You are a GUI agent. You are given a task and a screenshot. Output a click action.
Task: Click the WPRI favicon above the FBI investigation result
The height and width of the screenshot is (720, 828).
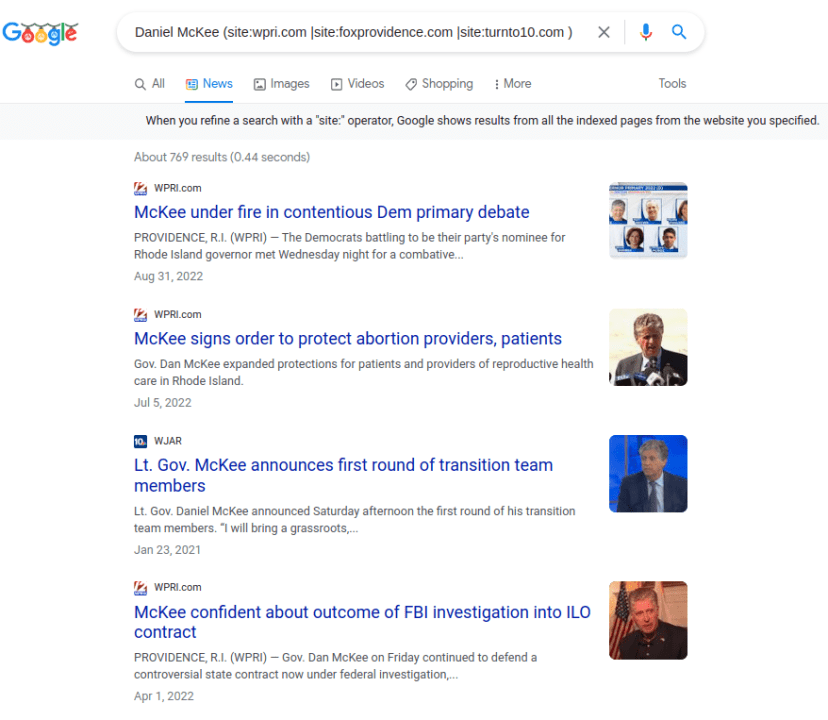pyautogui.click(x=140, y=587)
